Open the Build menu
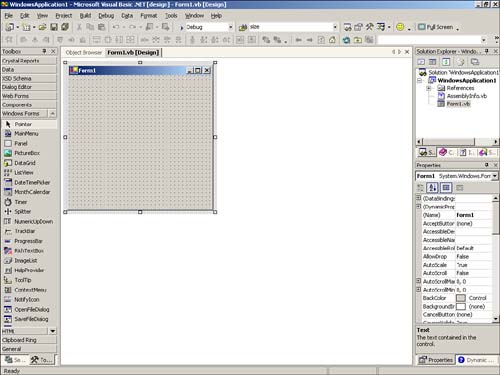The height and width of the screenshot is (375, 500). tap(85, 16)
